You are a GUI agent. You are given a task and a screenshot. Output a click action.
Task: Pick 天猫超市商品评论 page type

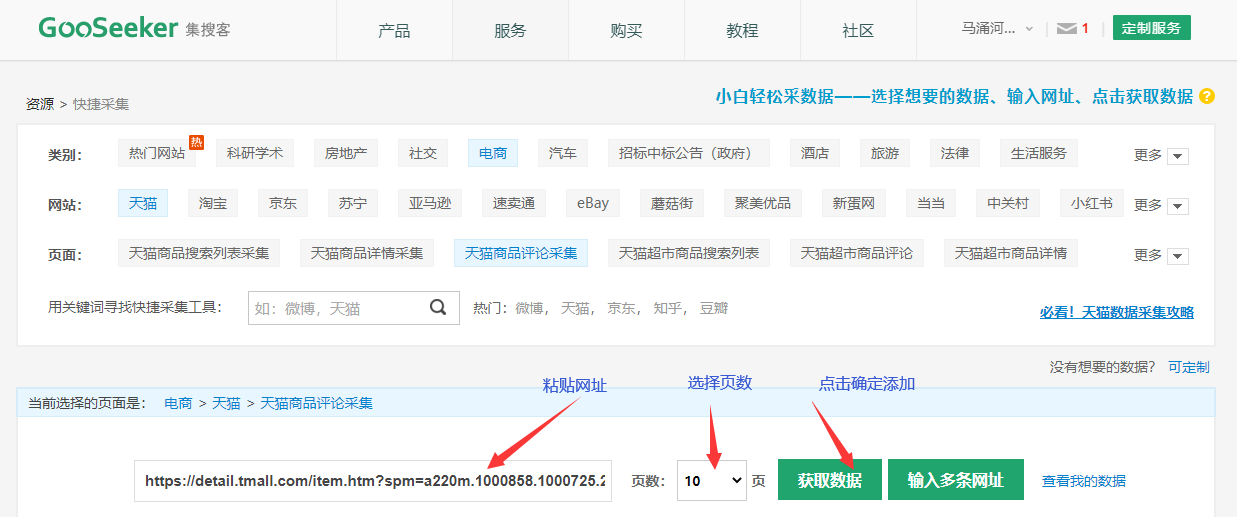pyautogui.click(x=857, y=253)
